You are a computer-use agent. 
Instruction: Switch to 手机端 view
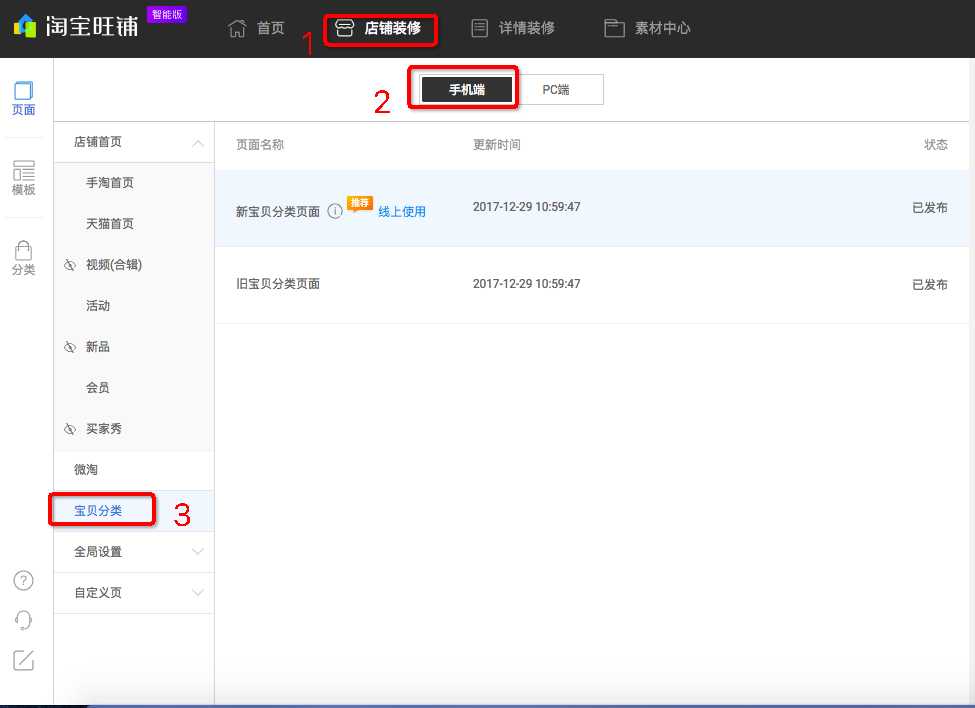coord(467,90)
